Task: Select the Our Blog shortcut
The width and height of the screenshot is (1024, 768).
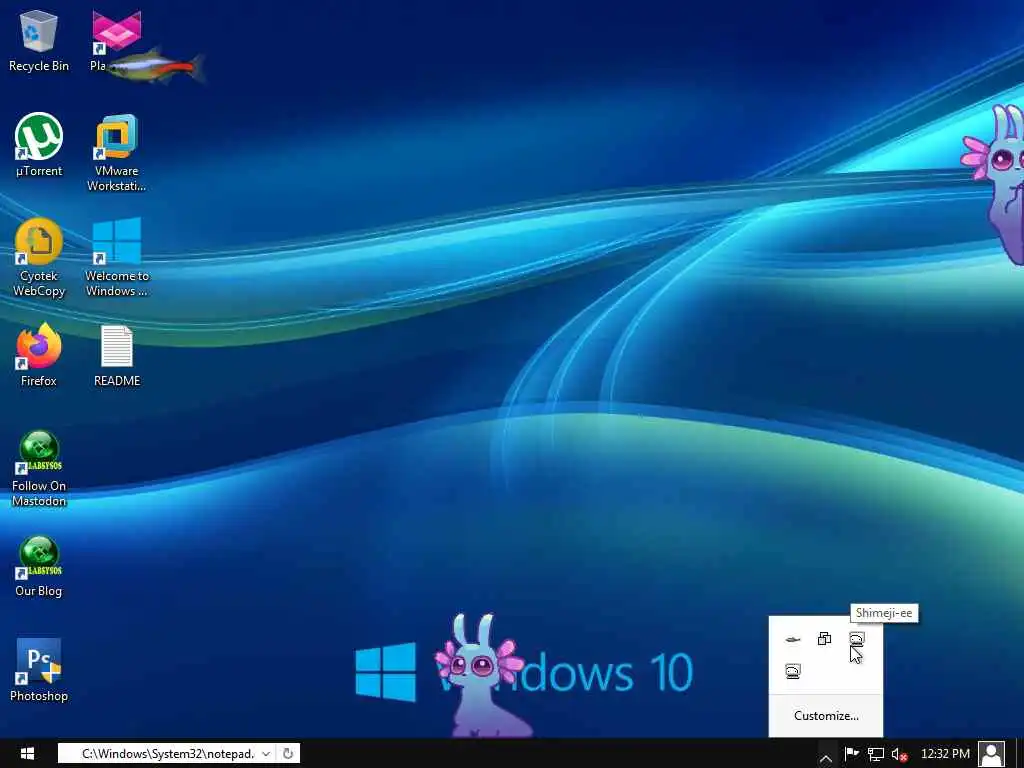Action: tap(39, 566)
